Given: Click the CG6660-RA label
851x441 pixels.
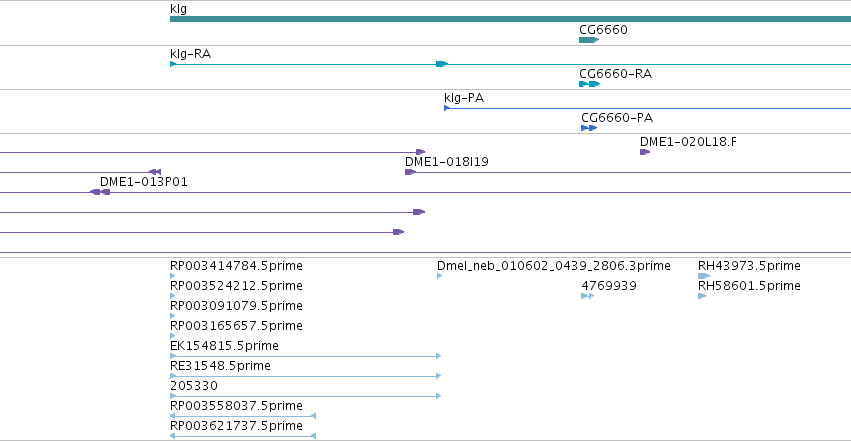Looking at the screenshot, I should (x=615, y=74).
